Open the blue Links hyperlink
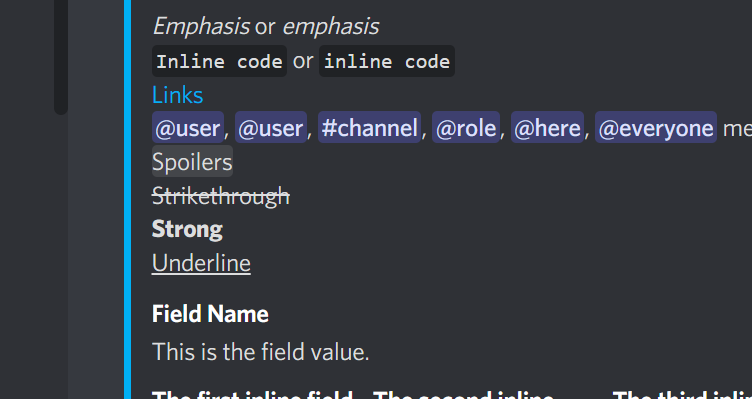 point(177,95)
